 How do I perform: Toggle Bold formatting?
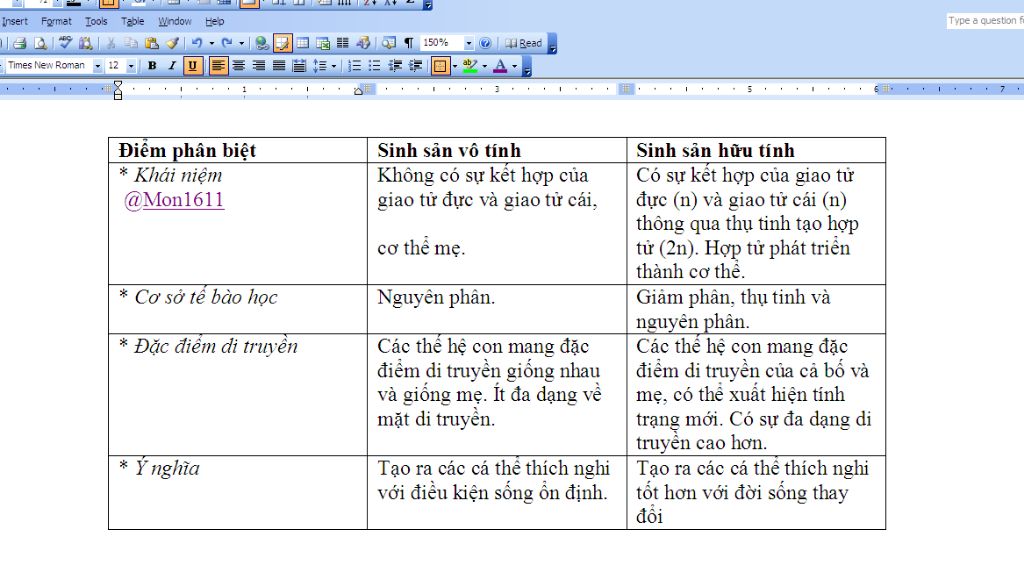coord(152,65)
